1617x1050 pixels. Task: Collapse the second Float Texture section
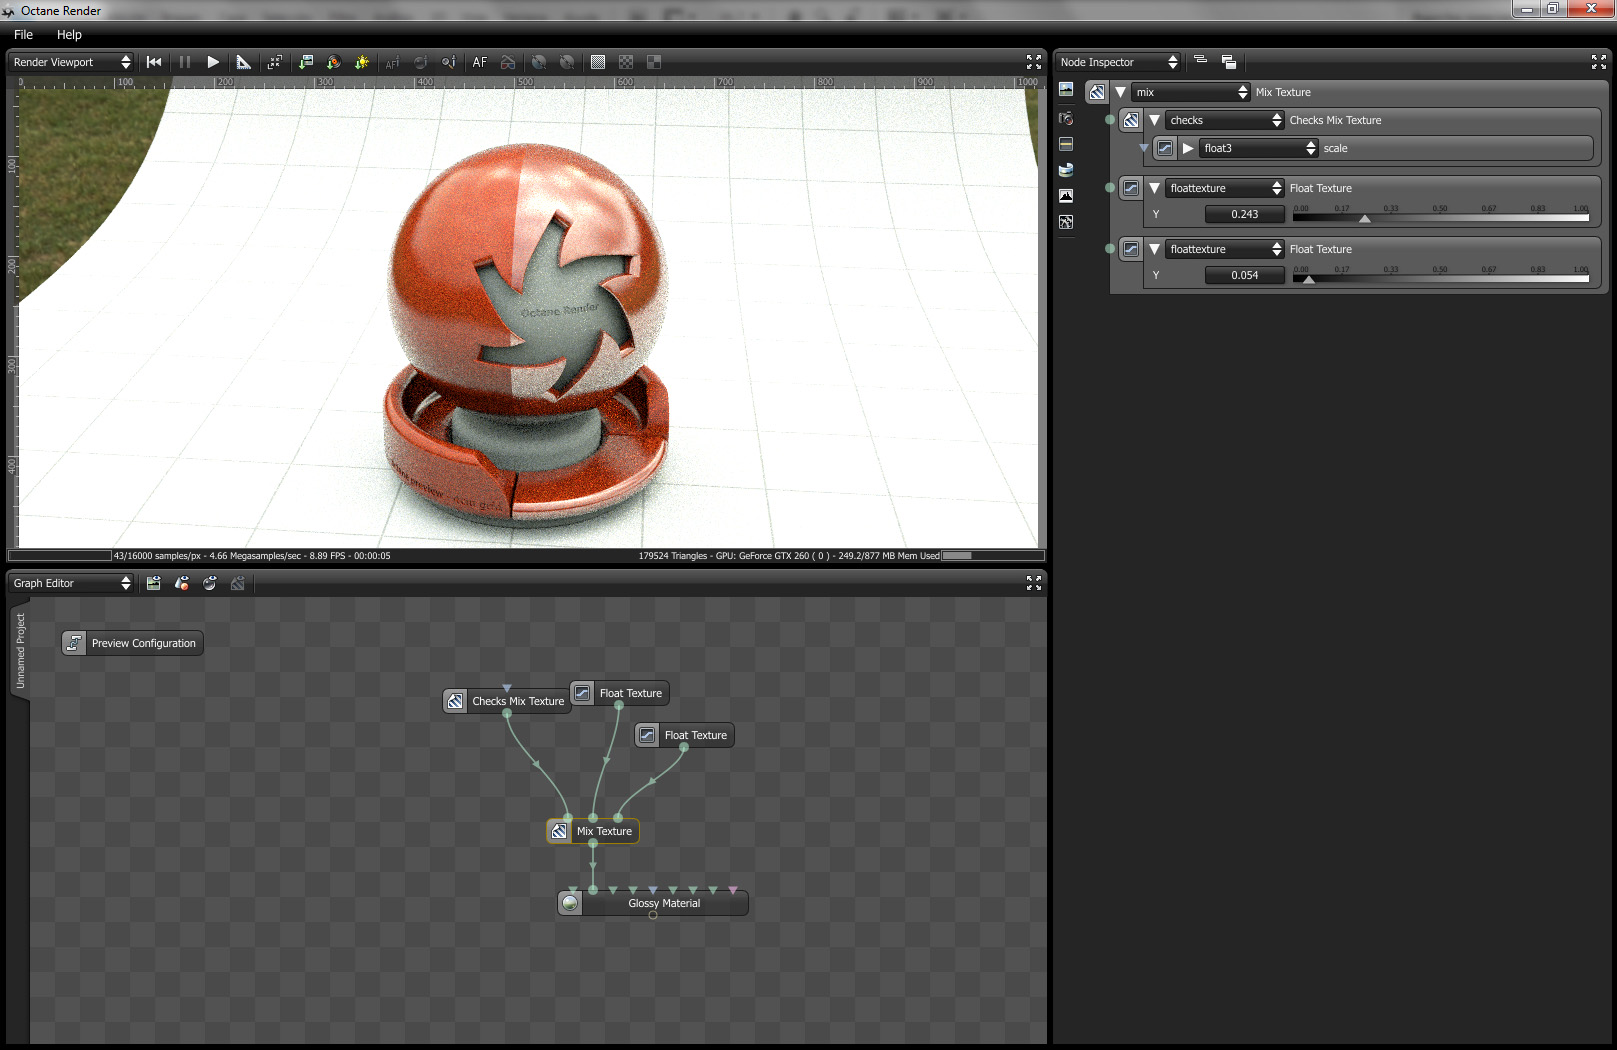tap(1155, 249)
